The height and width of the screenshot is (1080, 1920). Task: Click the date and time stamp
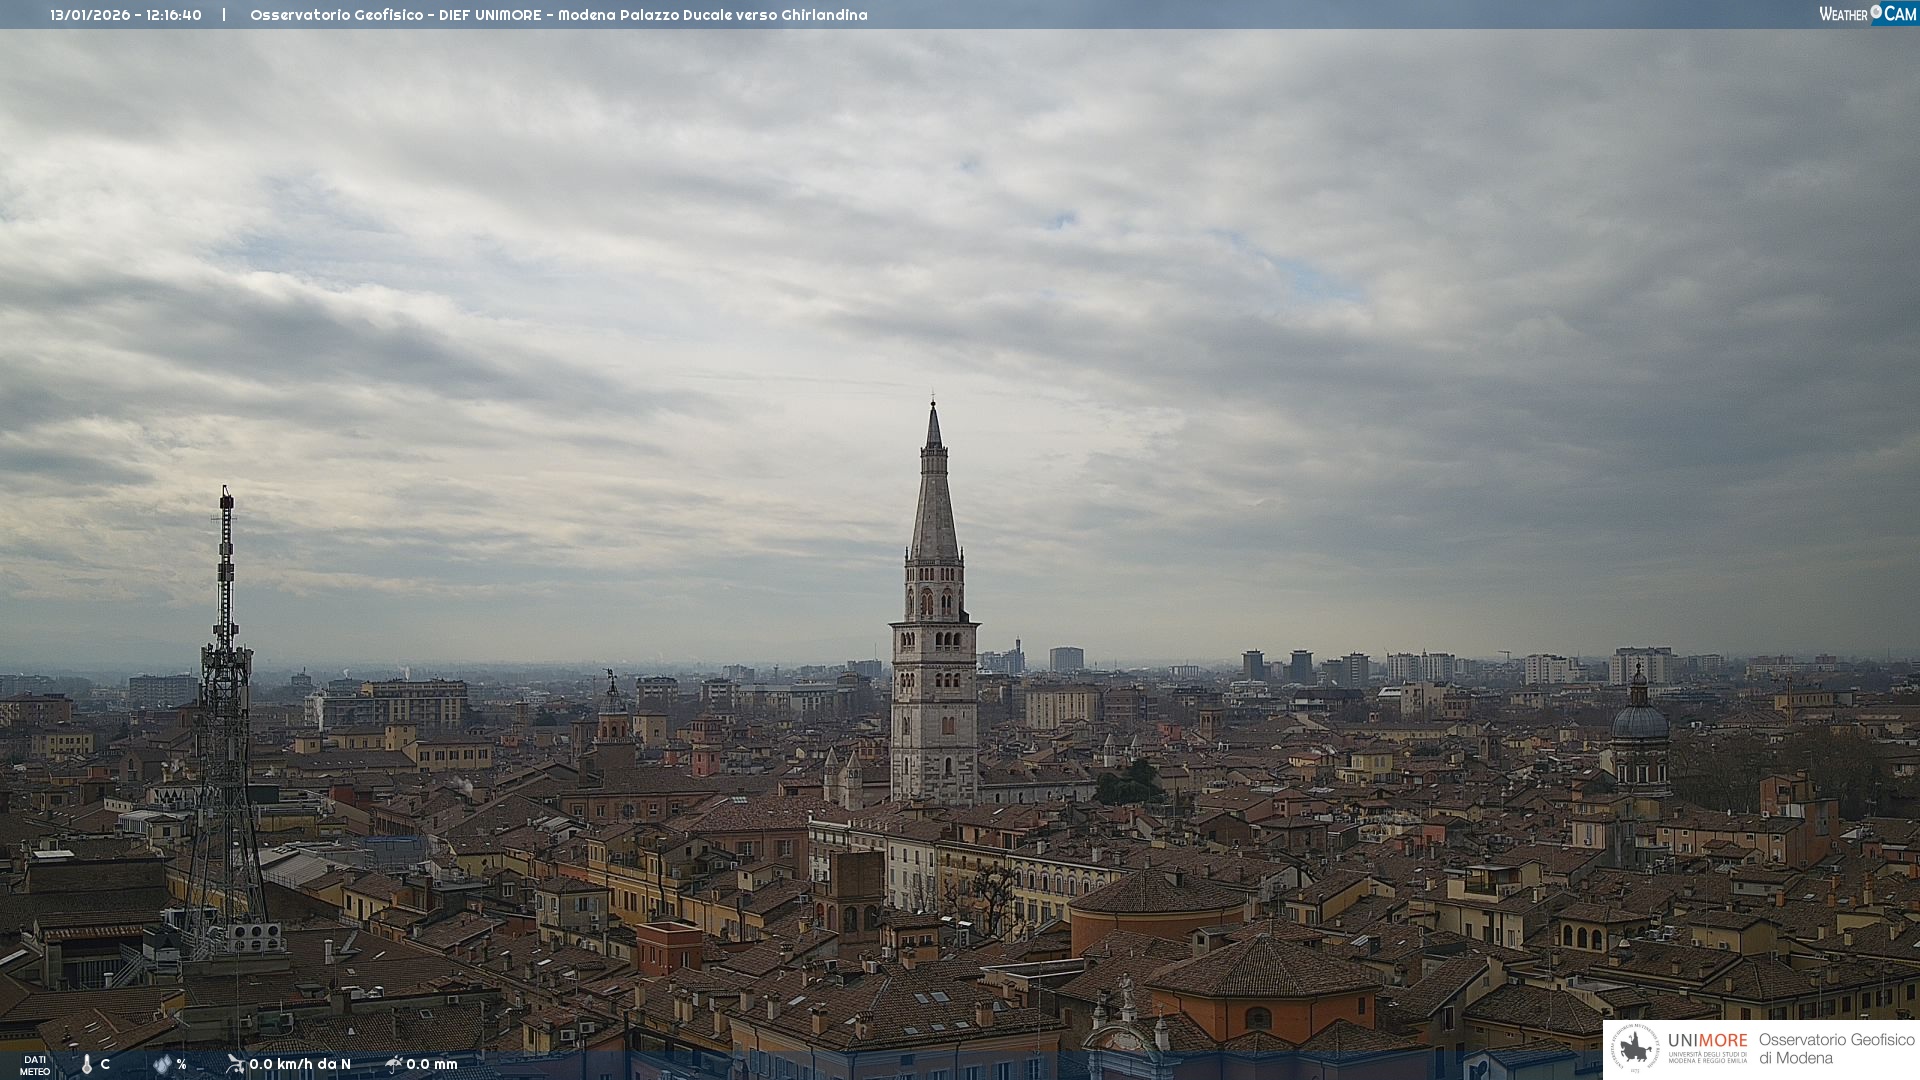tap(126, 15)
